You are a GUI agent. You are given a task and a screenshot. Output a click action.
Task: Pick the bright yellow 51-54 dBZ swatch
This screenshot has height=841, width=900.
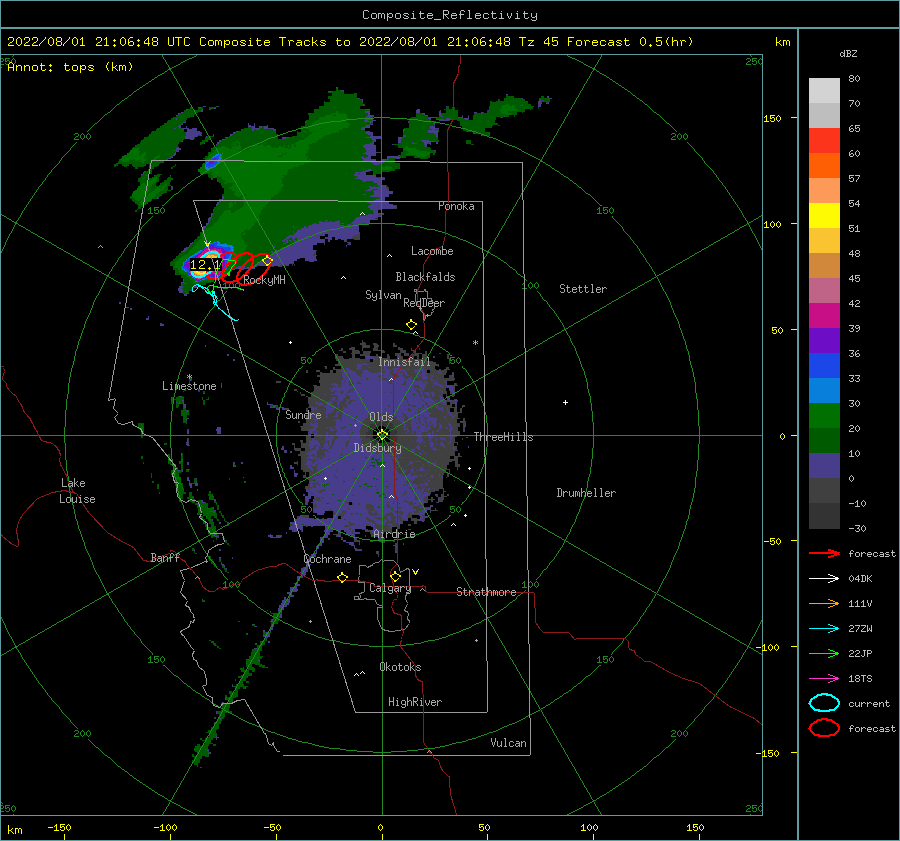click(824, 216)
